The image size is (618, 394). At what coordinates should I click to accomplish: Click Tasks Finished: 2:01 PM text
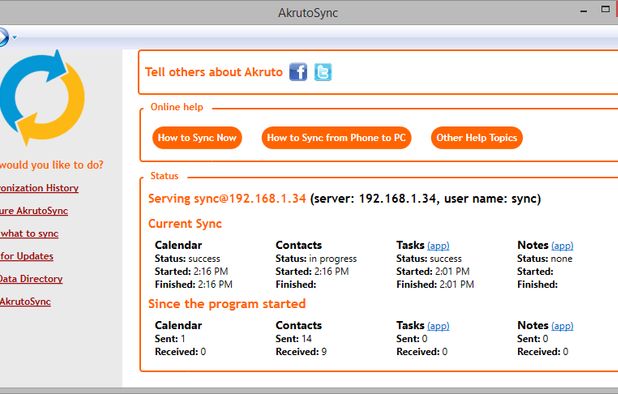(435, 284)
